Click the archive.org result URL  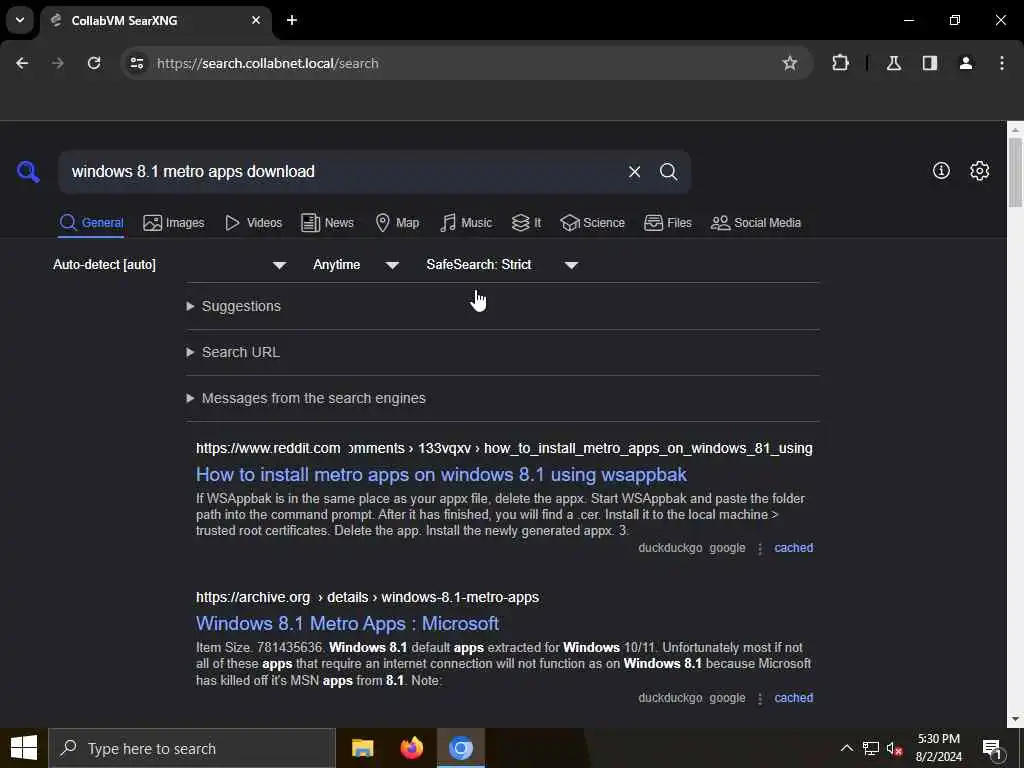pos(368,598)
